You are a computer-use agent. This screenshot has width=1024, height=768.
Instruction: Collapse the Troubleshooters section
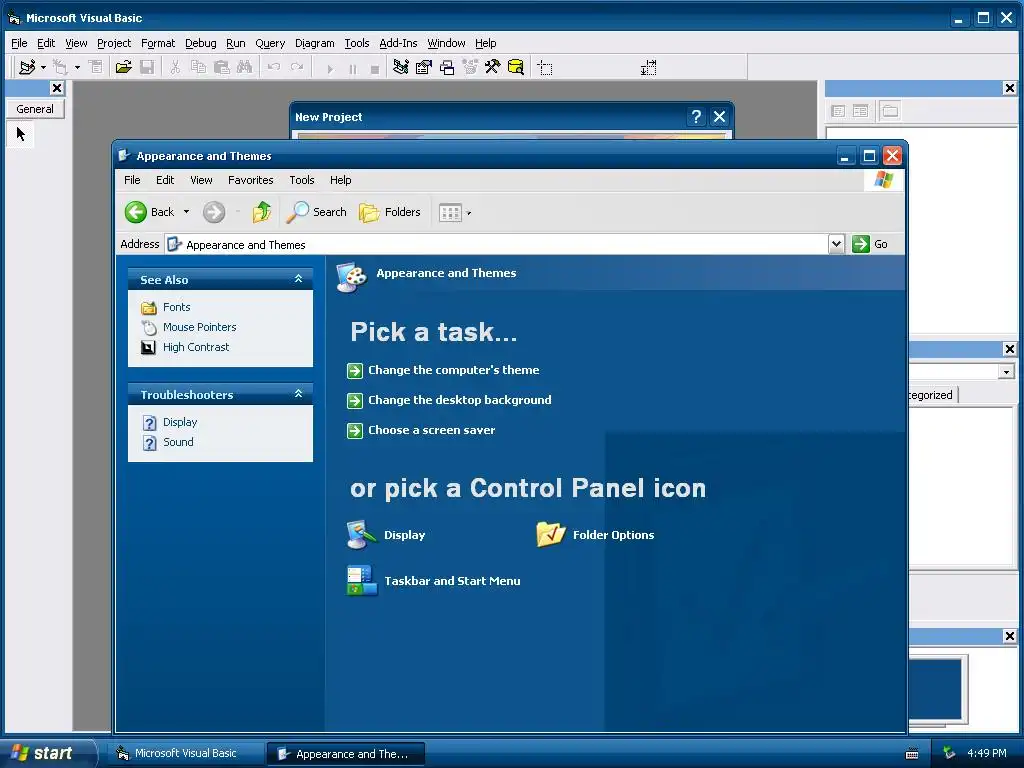(298, 394)
